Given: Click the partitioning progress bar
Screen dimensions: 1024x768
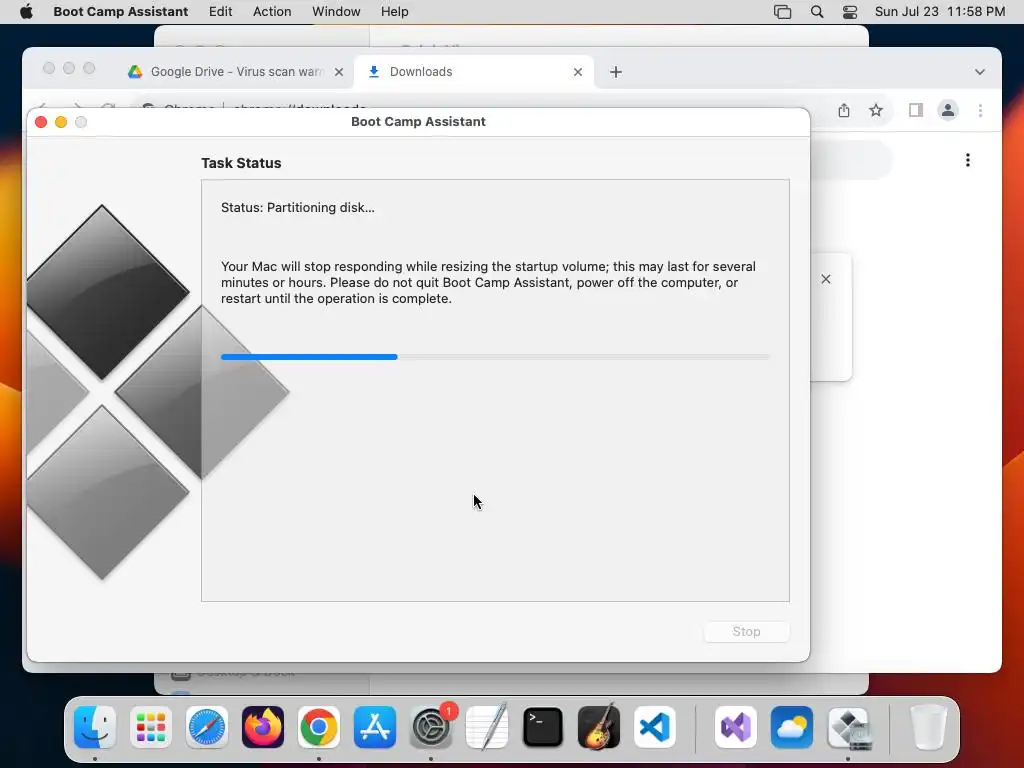Looking at the screenshot, I should click(x=495, y=357).
